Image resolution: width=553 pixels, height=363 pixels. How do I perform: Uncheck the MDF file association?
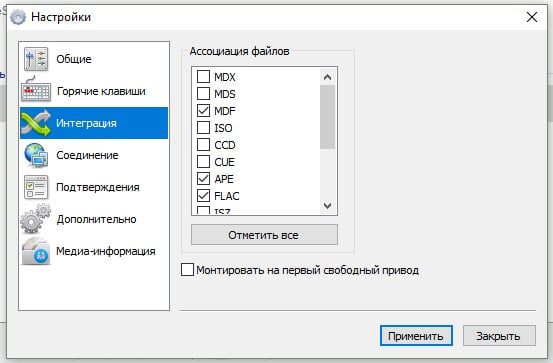[203, 111]
